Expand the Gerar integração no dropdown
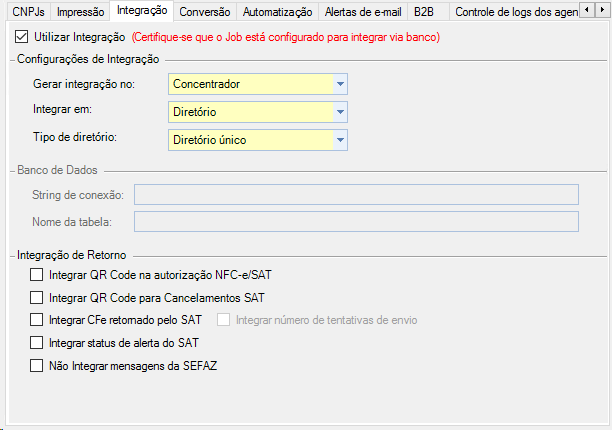 tap(340, 84)
